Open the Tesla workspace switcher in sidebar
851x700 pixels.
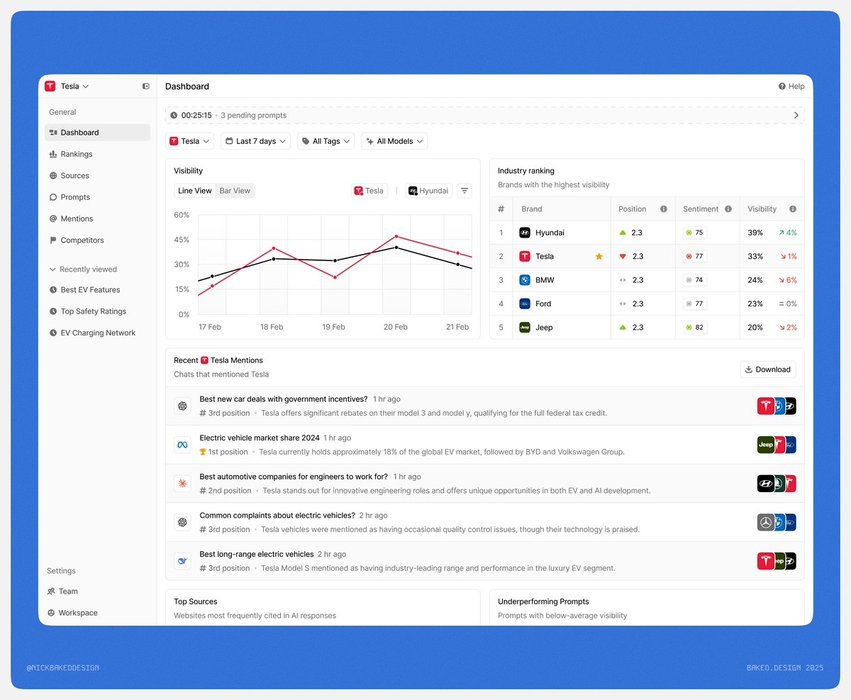(x=67, y=86)
